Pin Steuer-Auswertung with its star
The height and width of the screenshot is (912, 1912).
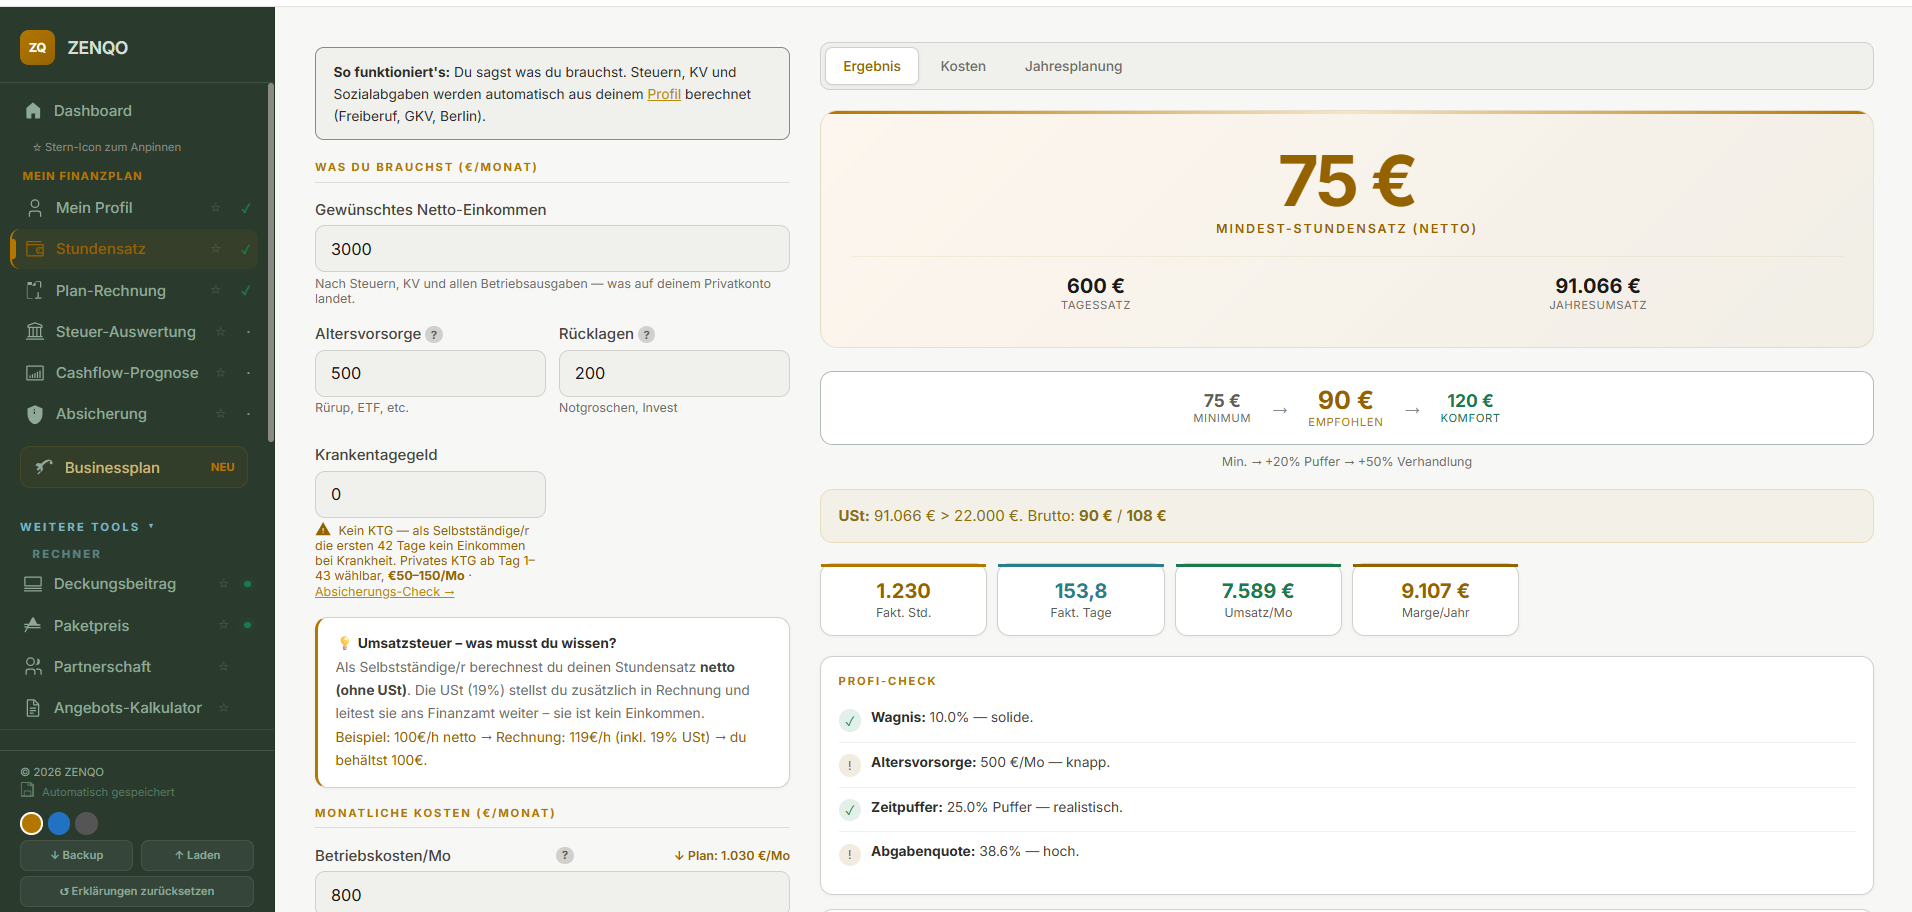(221, 332)
